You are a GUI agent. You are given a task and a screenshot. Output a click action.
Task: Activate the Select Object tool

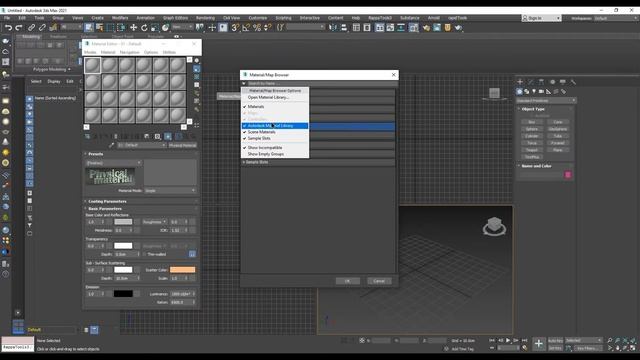(x=89, y=28)
